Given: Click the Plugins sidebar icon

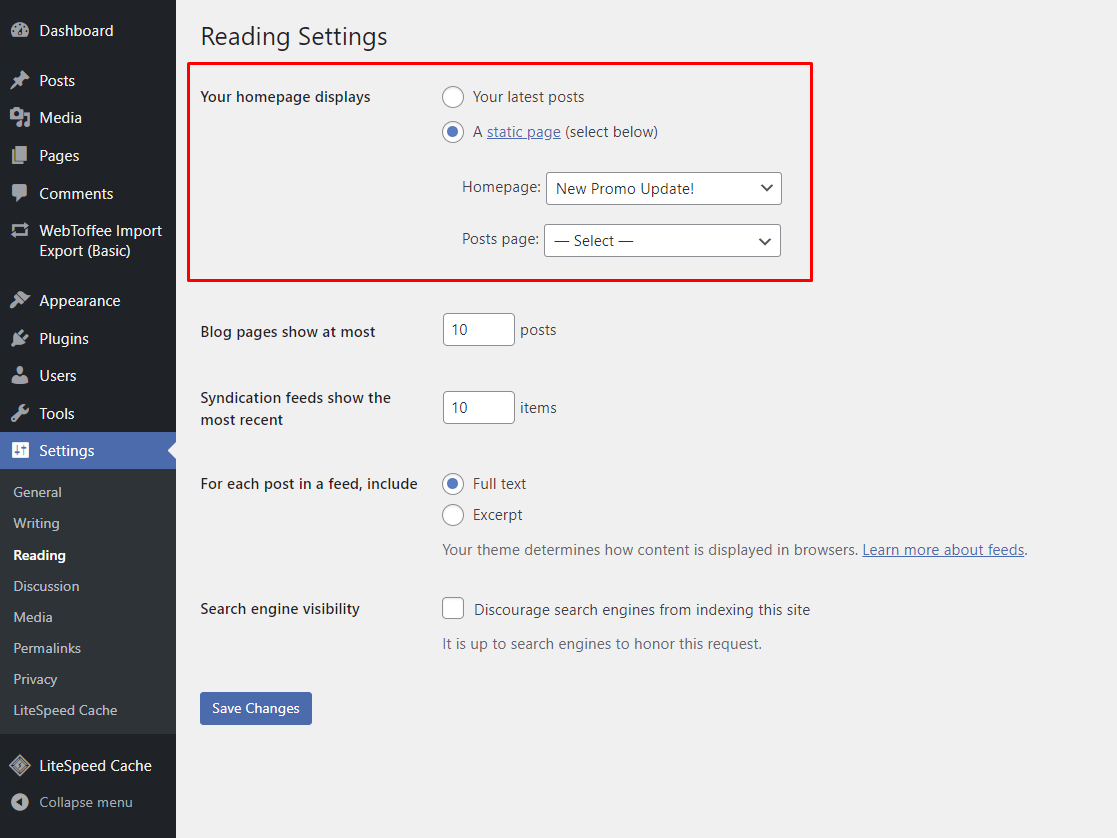Looking at the screenshot, I should [22, 338].
